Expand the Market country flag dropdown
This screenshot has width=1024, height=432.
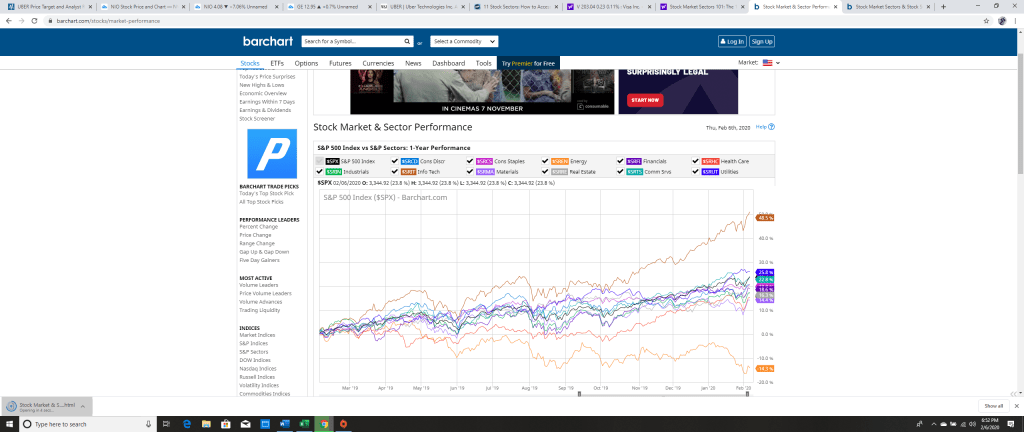click(771, 63)
